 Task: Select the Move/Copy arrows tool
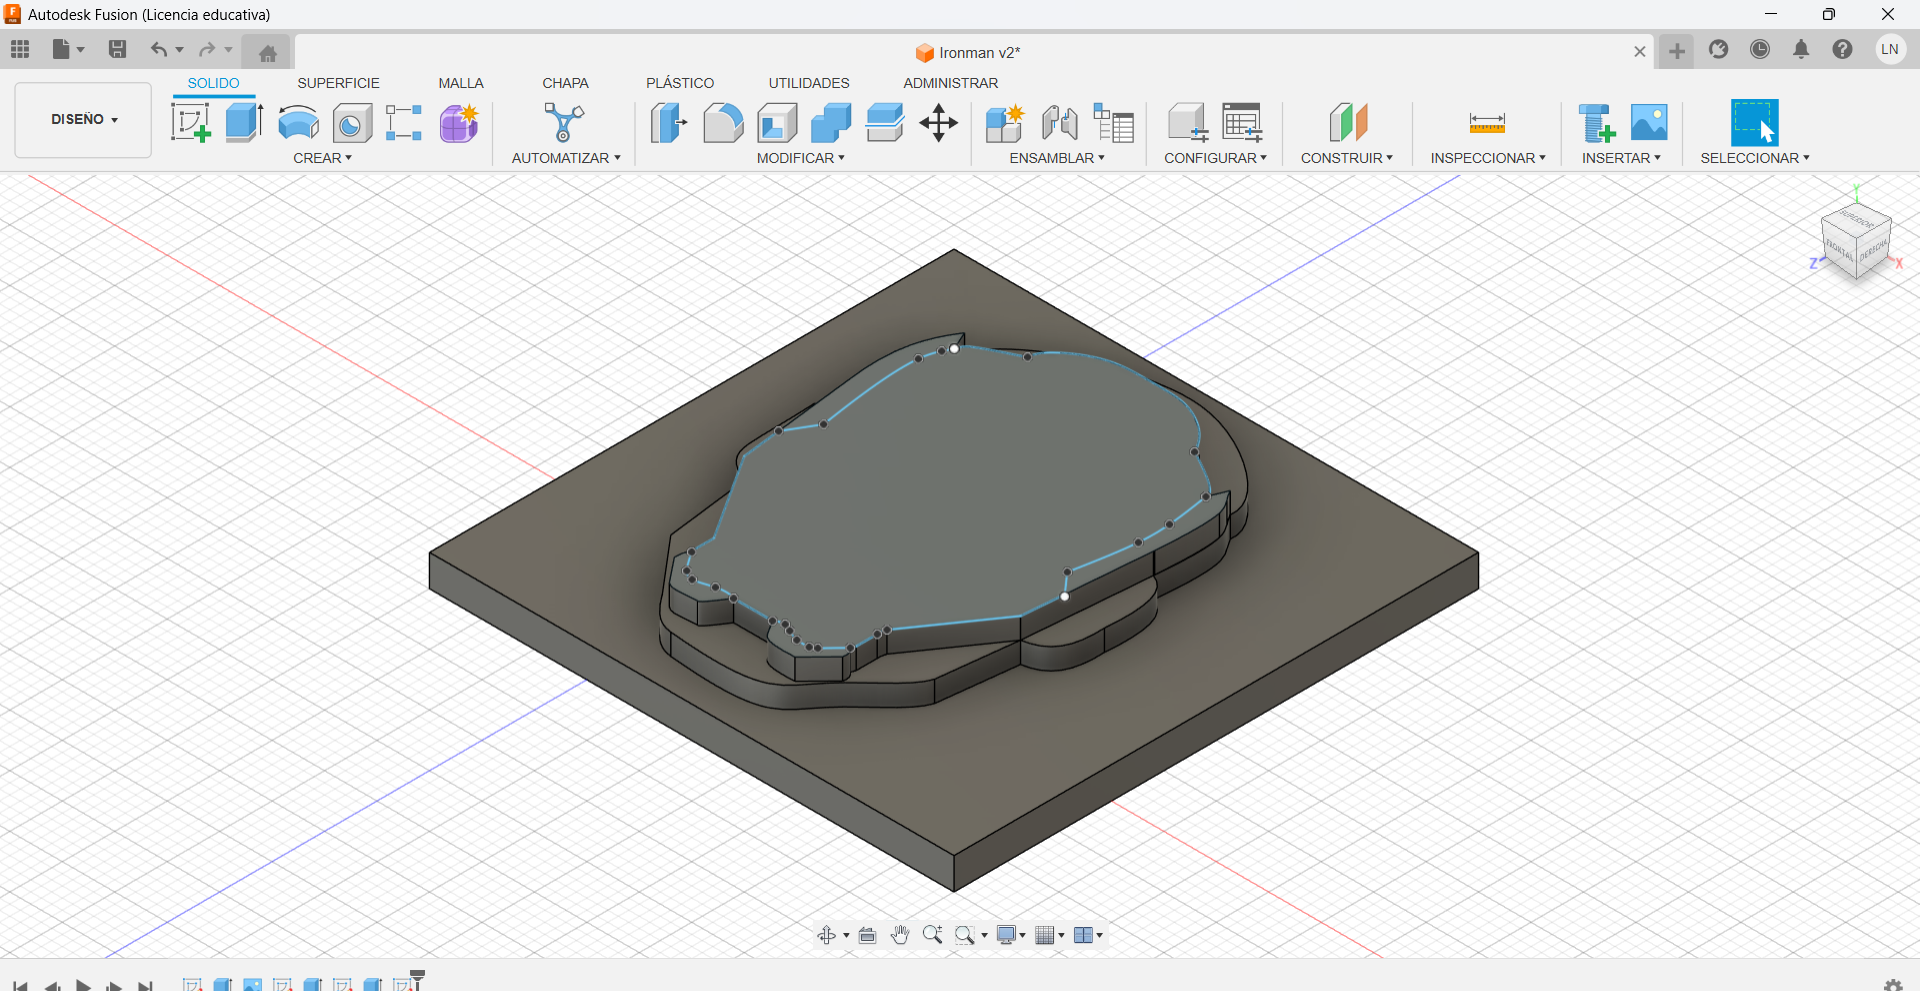(938, 123)
